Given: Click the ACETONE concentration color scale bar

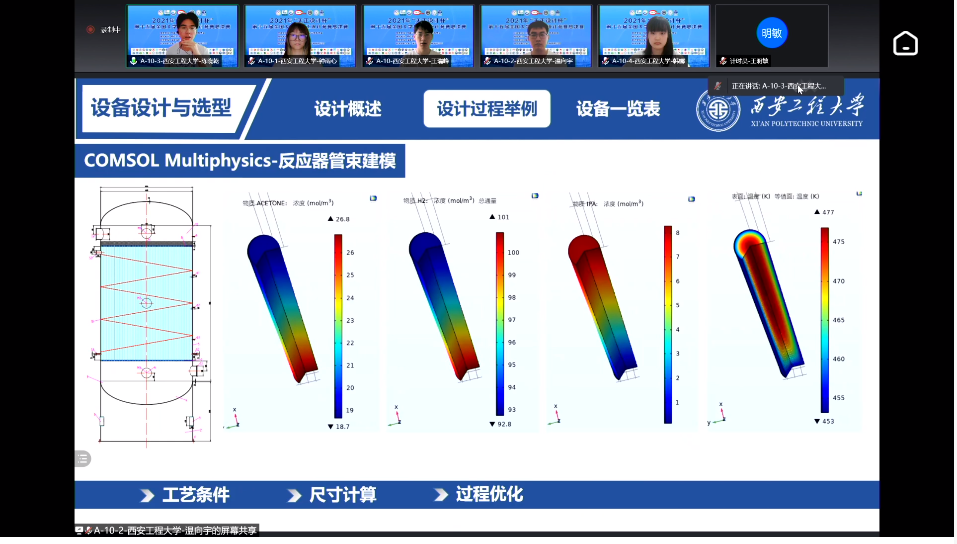Looking at the screenshot, I should click(338, 326).
